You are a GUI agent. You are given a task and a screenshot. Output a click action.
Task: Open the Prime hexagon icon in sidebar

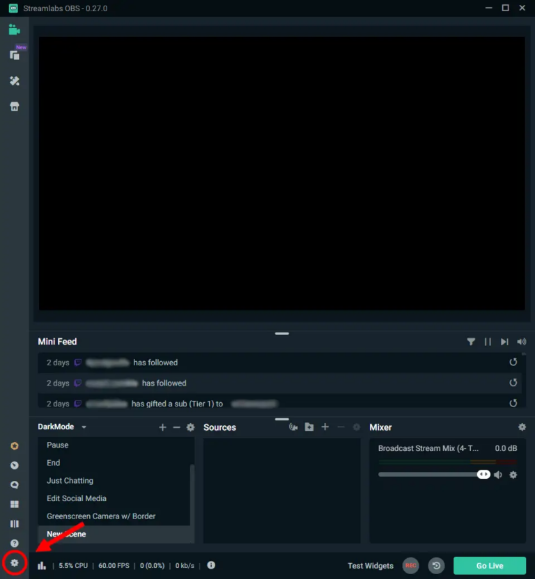pyautogui.click(x=14, y=446)
